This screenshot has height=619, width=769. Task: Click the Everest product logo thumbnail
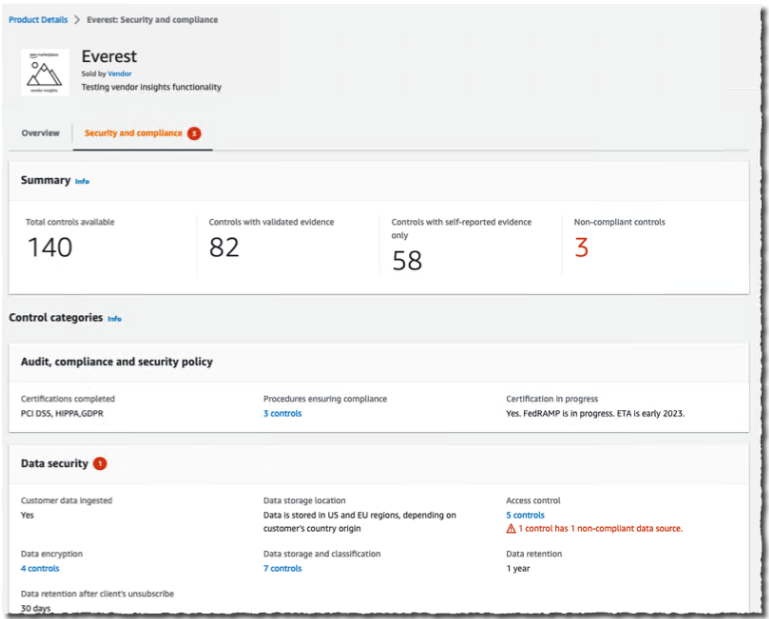(x=45, y=72)
